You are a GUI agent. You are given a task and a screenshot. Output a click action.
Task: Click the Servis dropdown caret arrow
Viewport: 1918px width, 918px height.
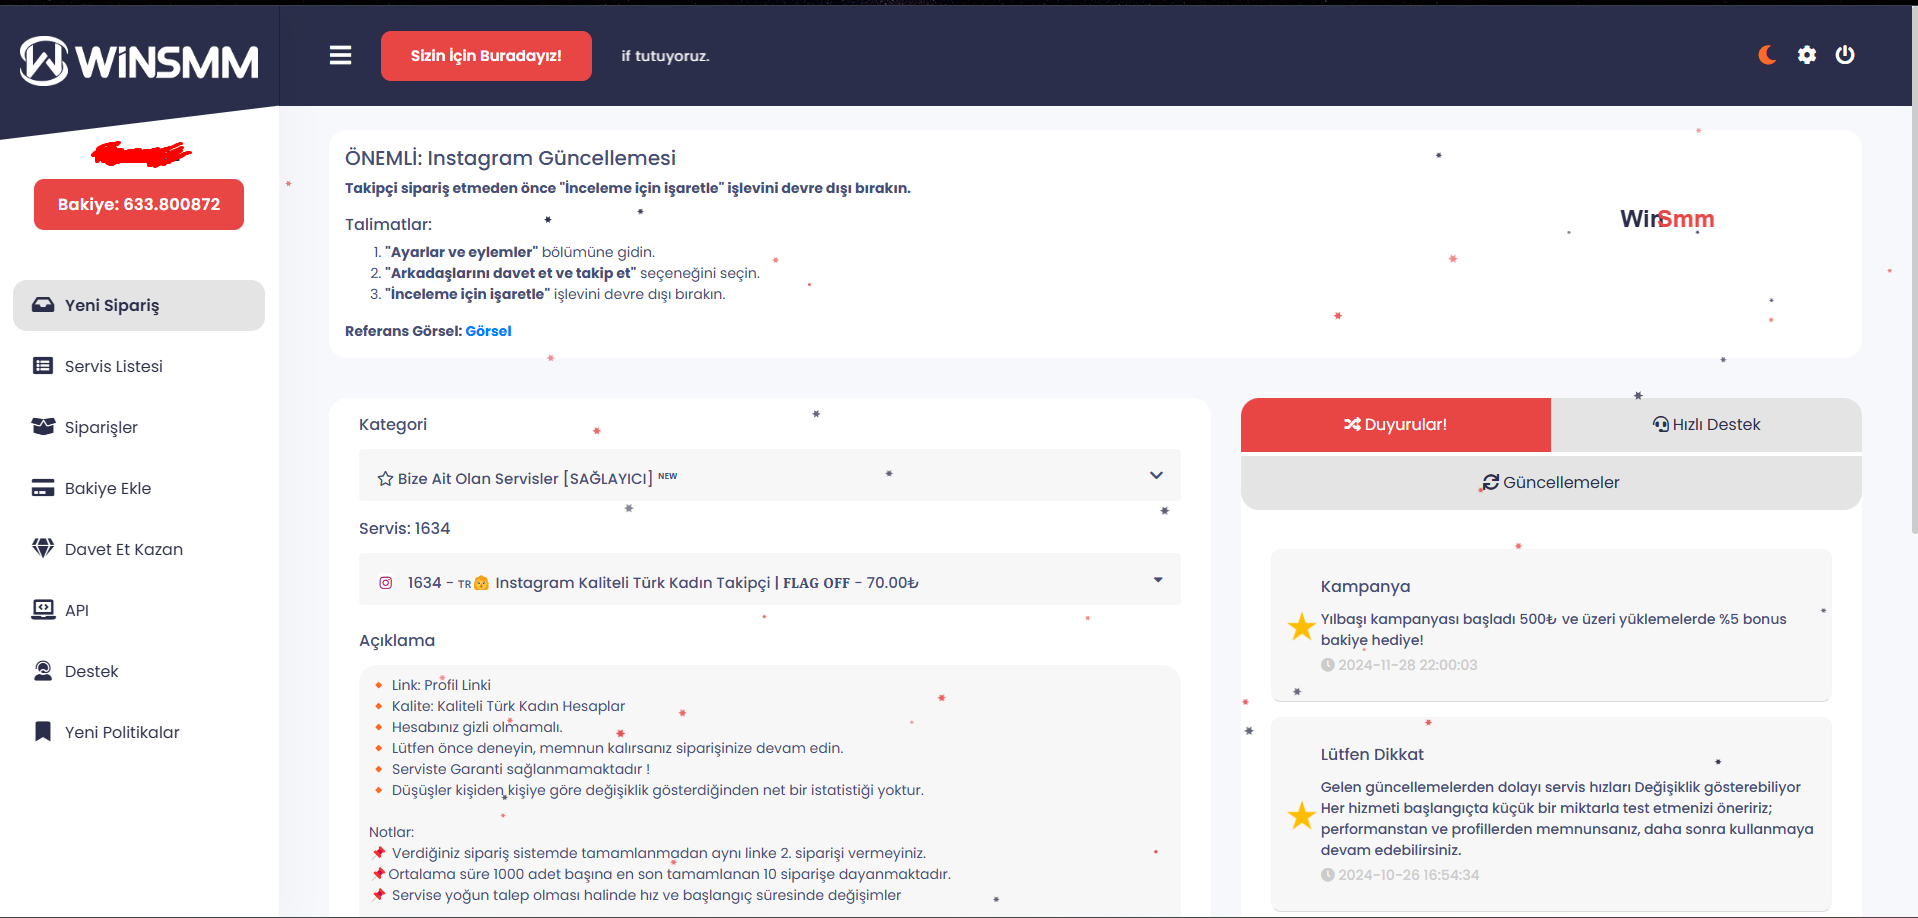point(1158,580)
